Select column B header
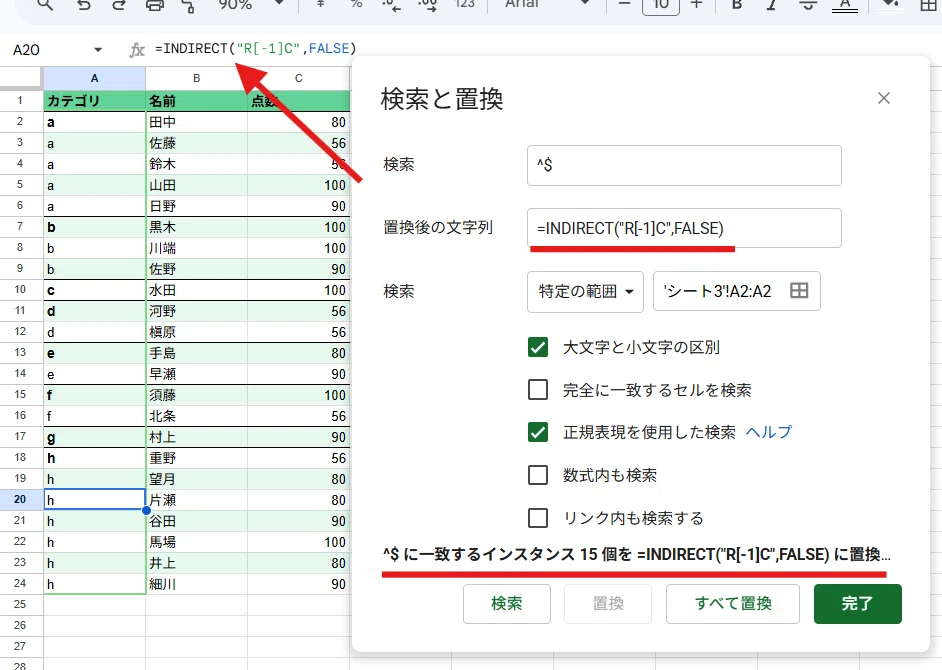This screenshot has width=942, height=670. point(196,78)
